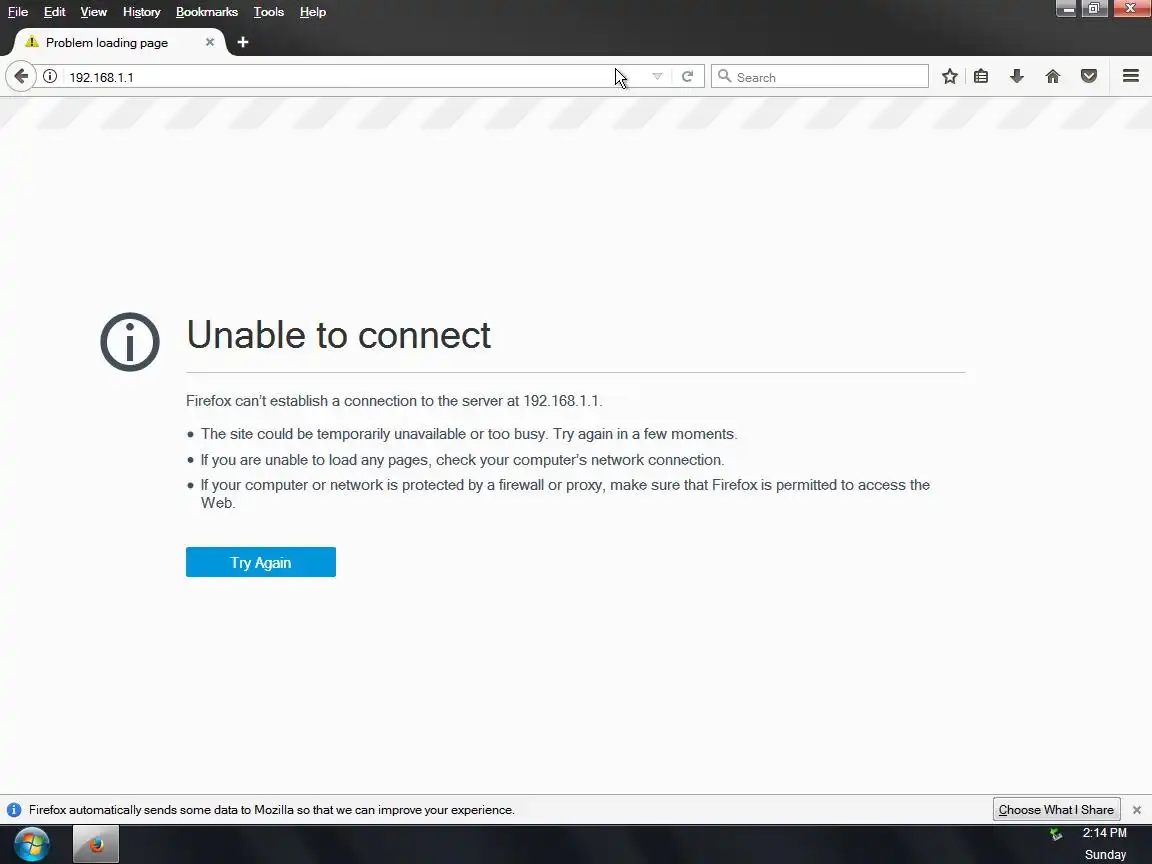The image size is (1152, 864).
Task: Open the Windows Start menu
Action: click(x=31, y=844)
